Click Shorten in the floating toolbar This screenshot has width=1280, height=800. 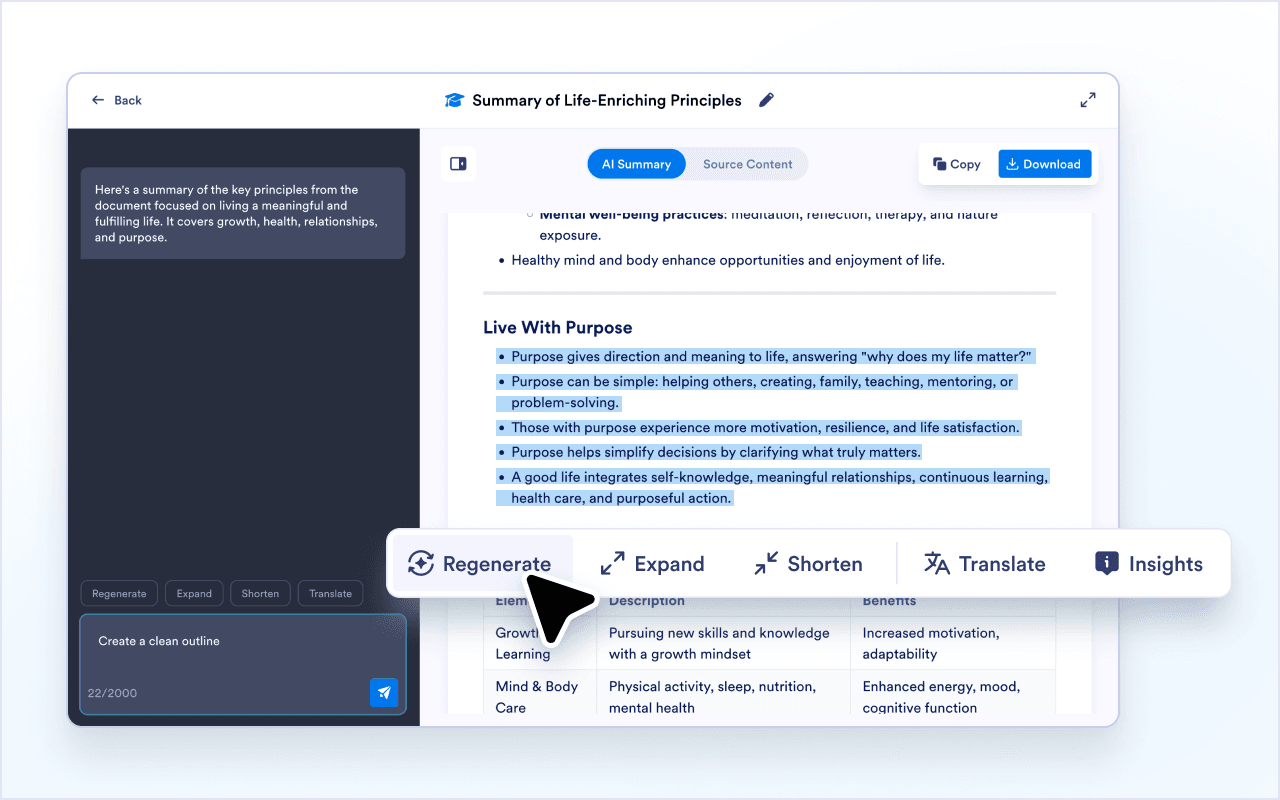coord(808,564)
